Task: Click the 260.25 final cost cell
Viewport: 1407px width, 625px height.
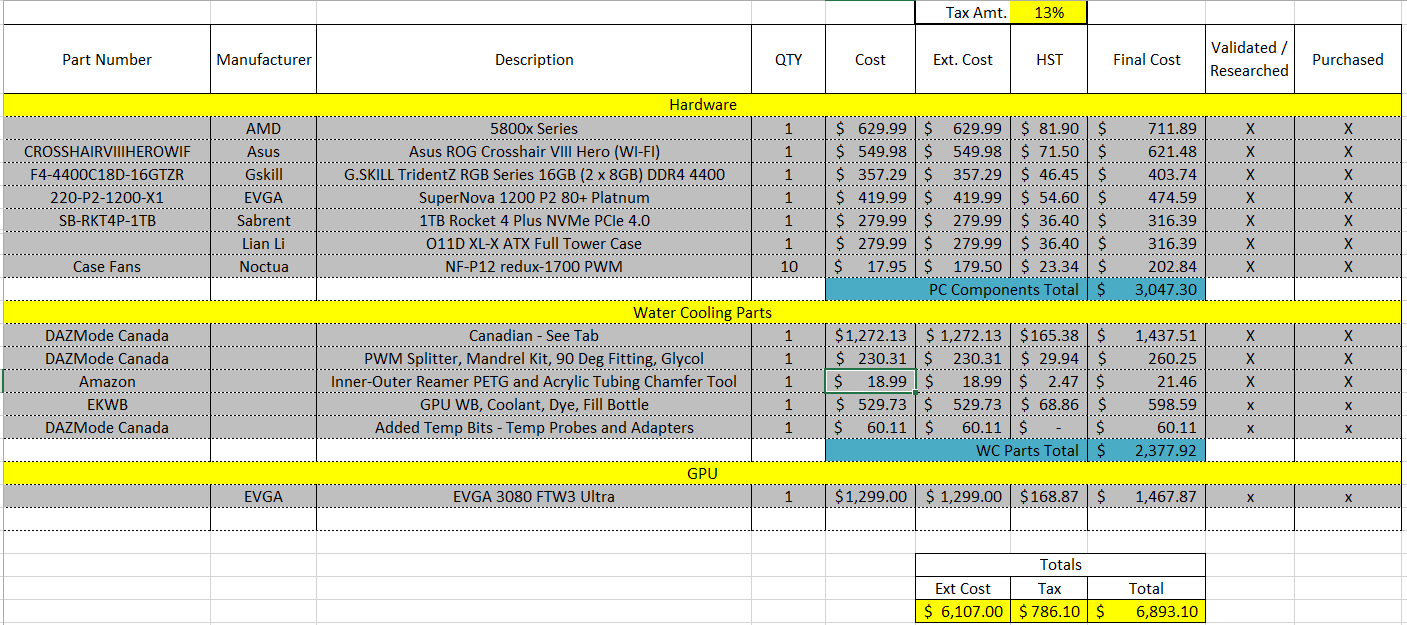Action: [1146, 359]
